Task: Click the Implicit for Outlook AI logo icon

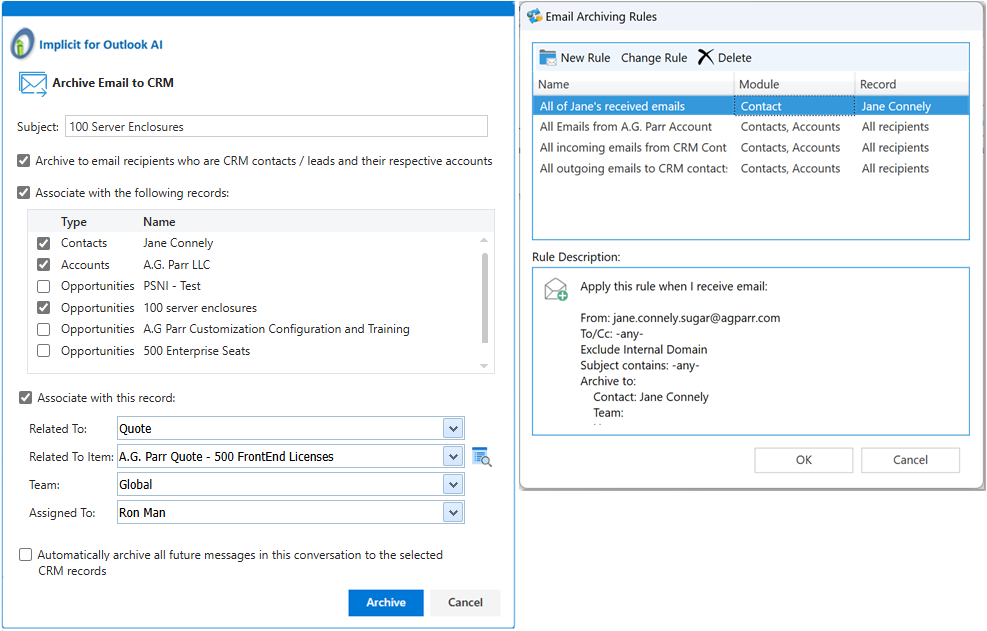Action: pos(22,45)
